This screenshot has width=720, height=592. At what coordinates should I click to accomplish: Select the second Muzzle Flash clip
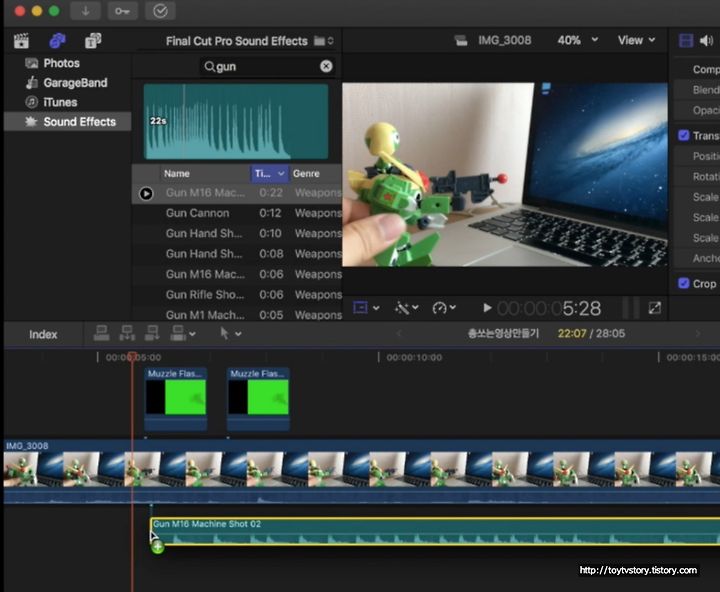click(259, 398)
